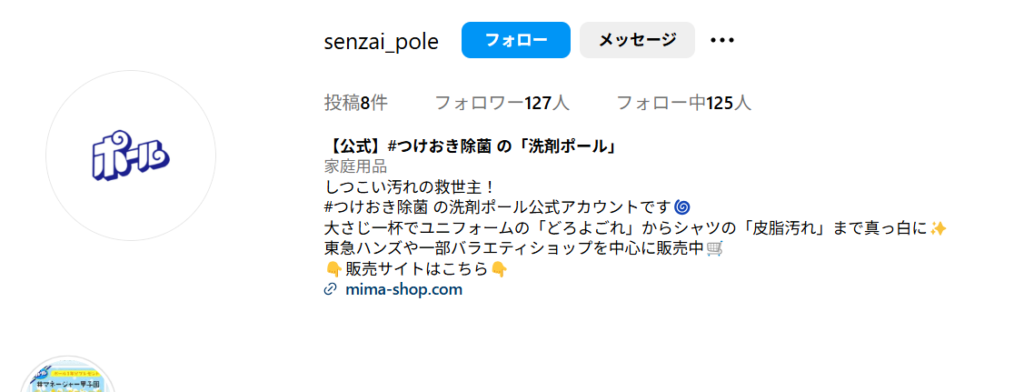Screen dimensions: 1024x392
Task: Click the chain link icon beside mima-shop.com
Action: click(330, 289)
